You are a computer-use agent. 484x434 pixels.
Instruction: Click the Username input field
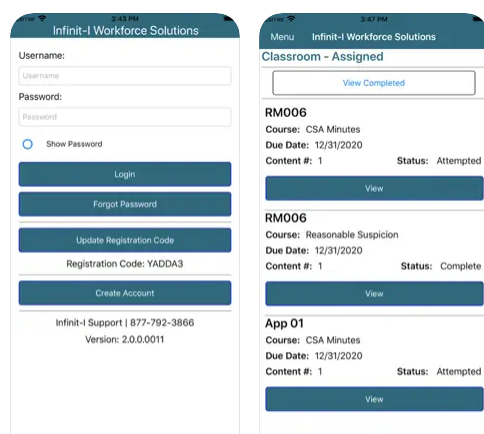pyautogui.click(x=125, y=76)
